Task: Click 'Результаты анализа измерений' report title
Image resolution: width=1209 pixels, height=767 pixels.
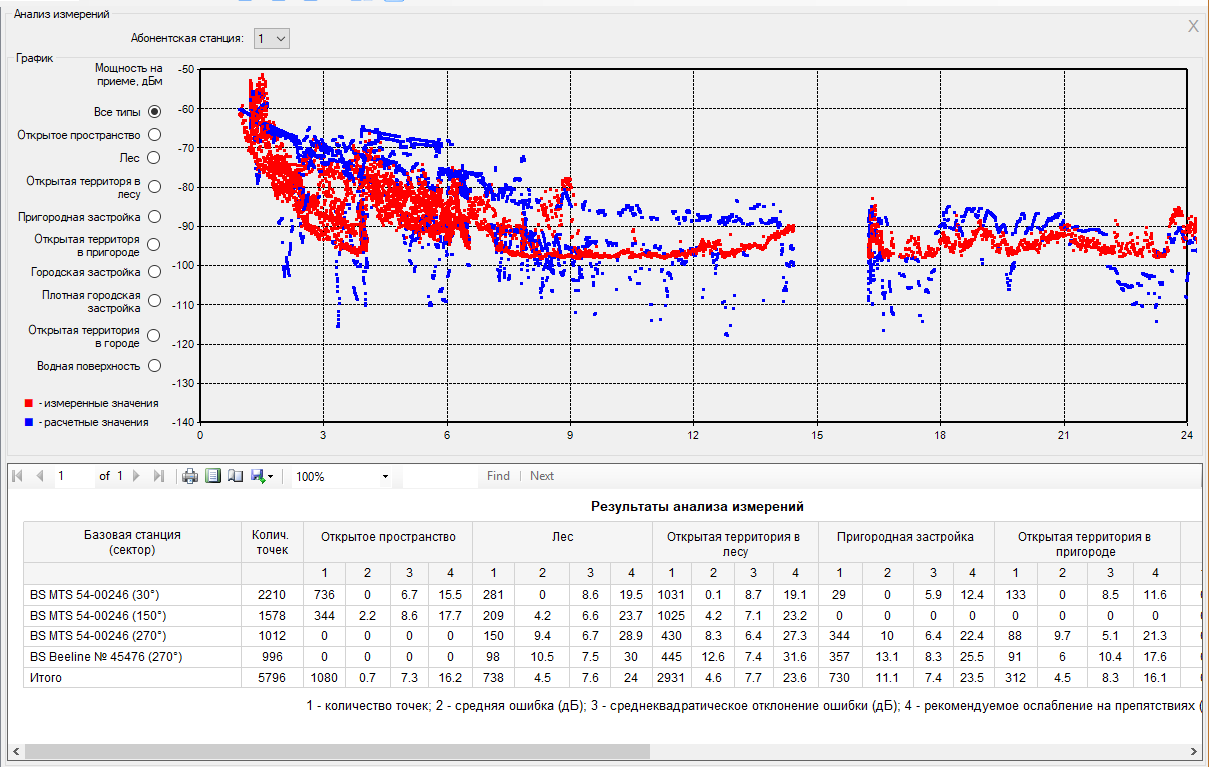Action: (x=697, y=507)
